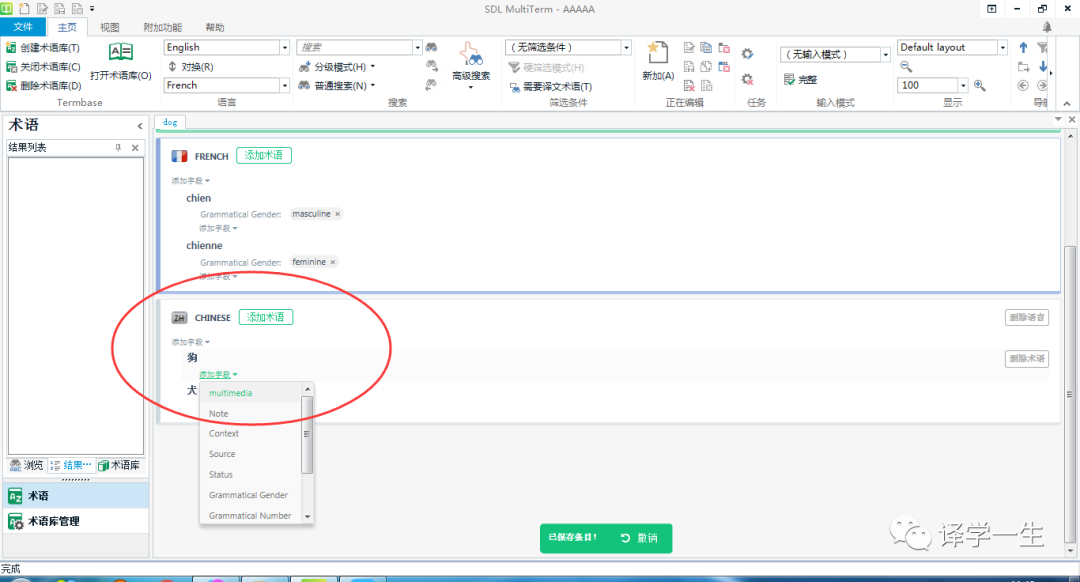1080x582 pixels.
Task: Open 高级搜索 advanced search icon
Action: click(471, 54)
